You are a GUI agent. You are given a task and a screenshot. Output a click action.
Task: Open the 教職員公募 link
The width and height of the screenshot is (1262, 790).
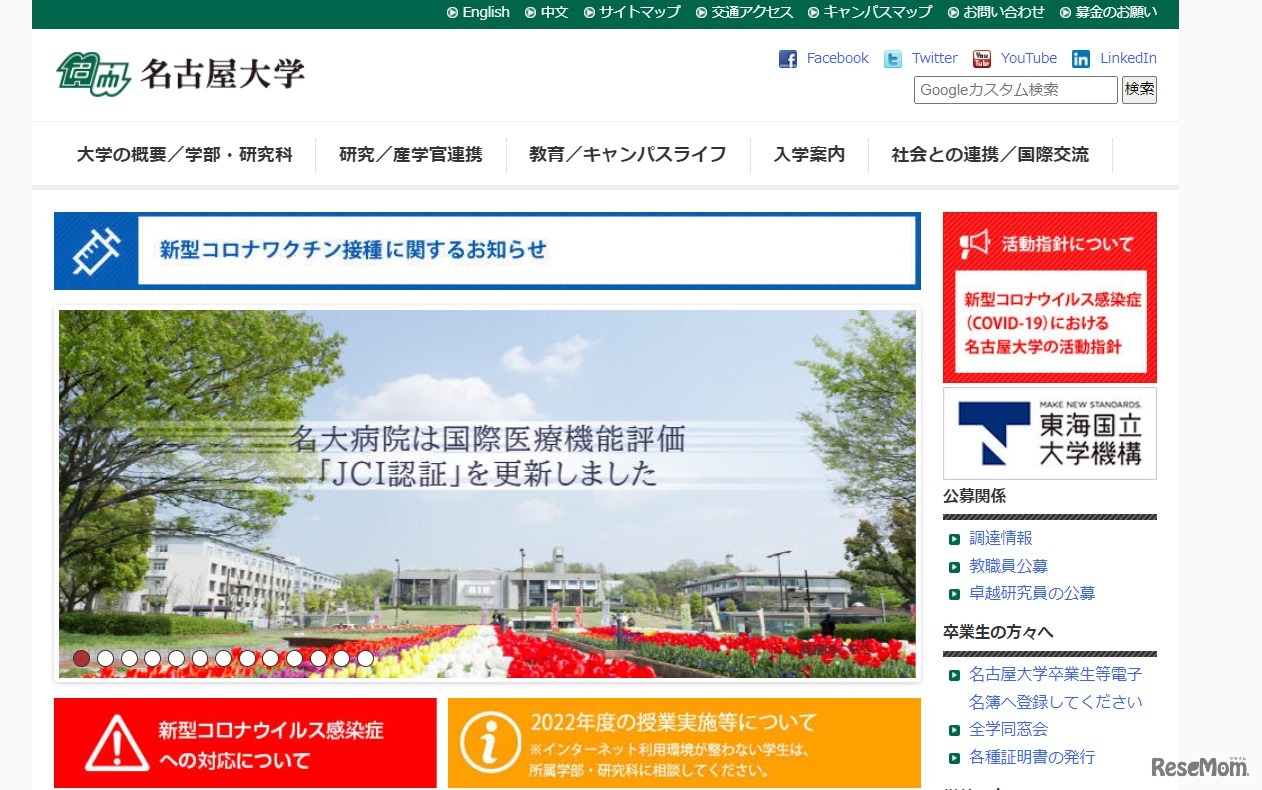pyautogui.click(x=1007, y=565)
